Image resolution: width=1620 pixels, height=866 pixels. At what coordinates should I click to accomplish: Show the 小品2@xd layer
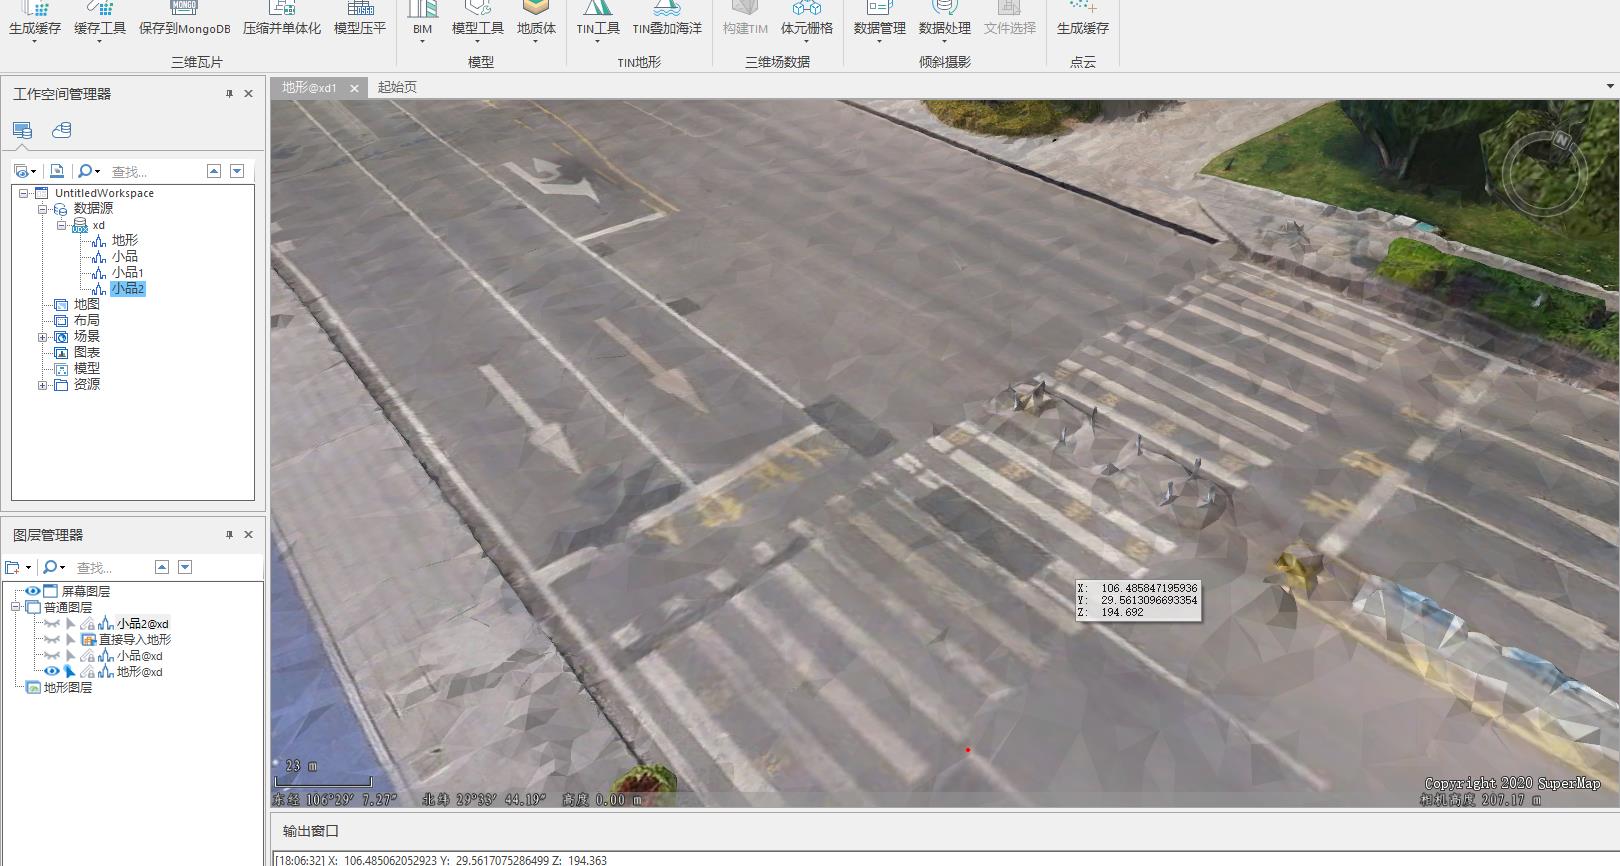click(51, 624)
